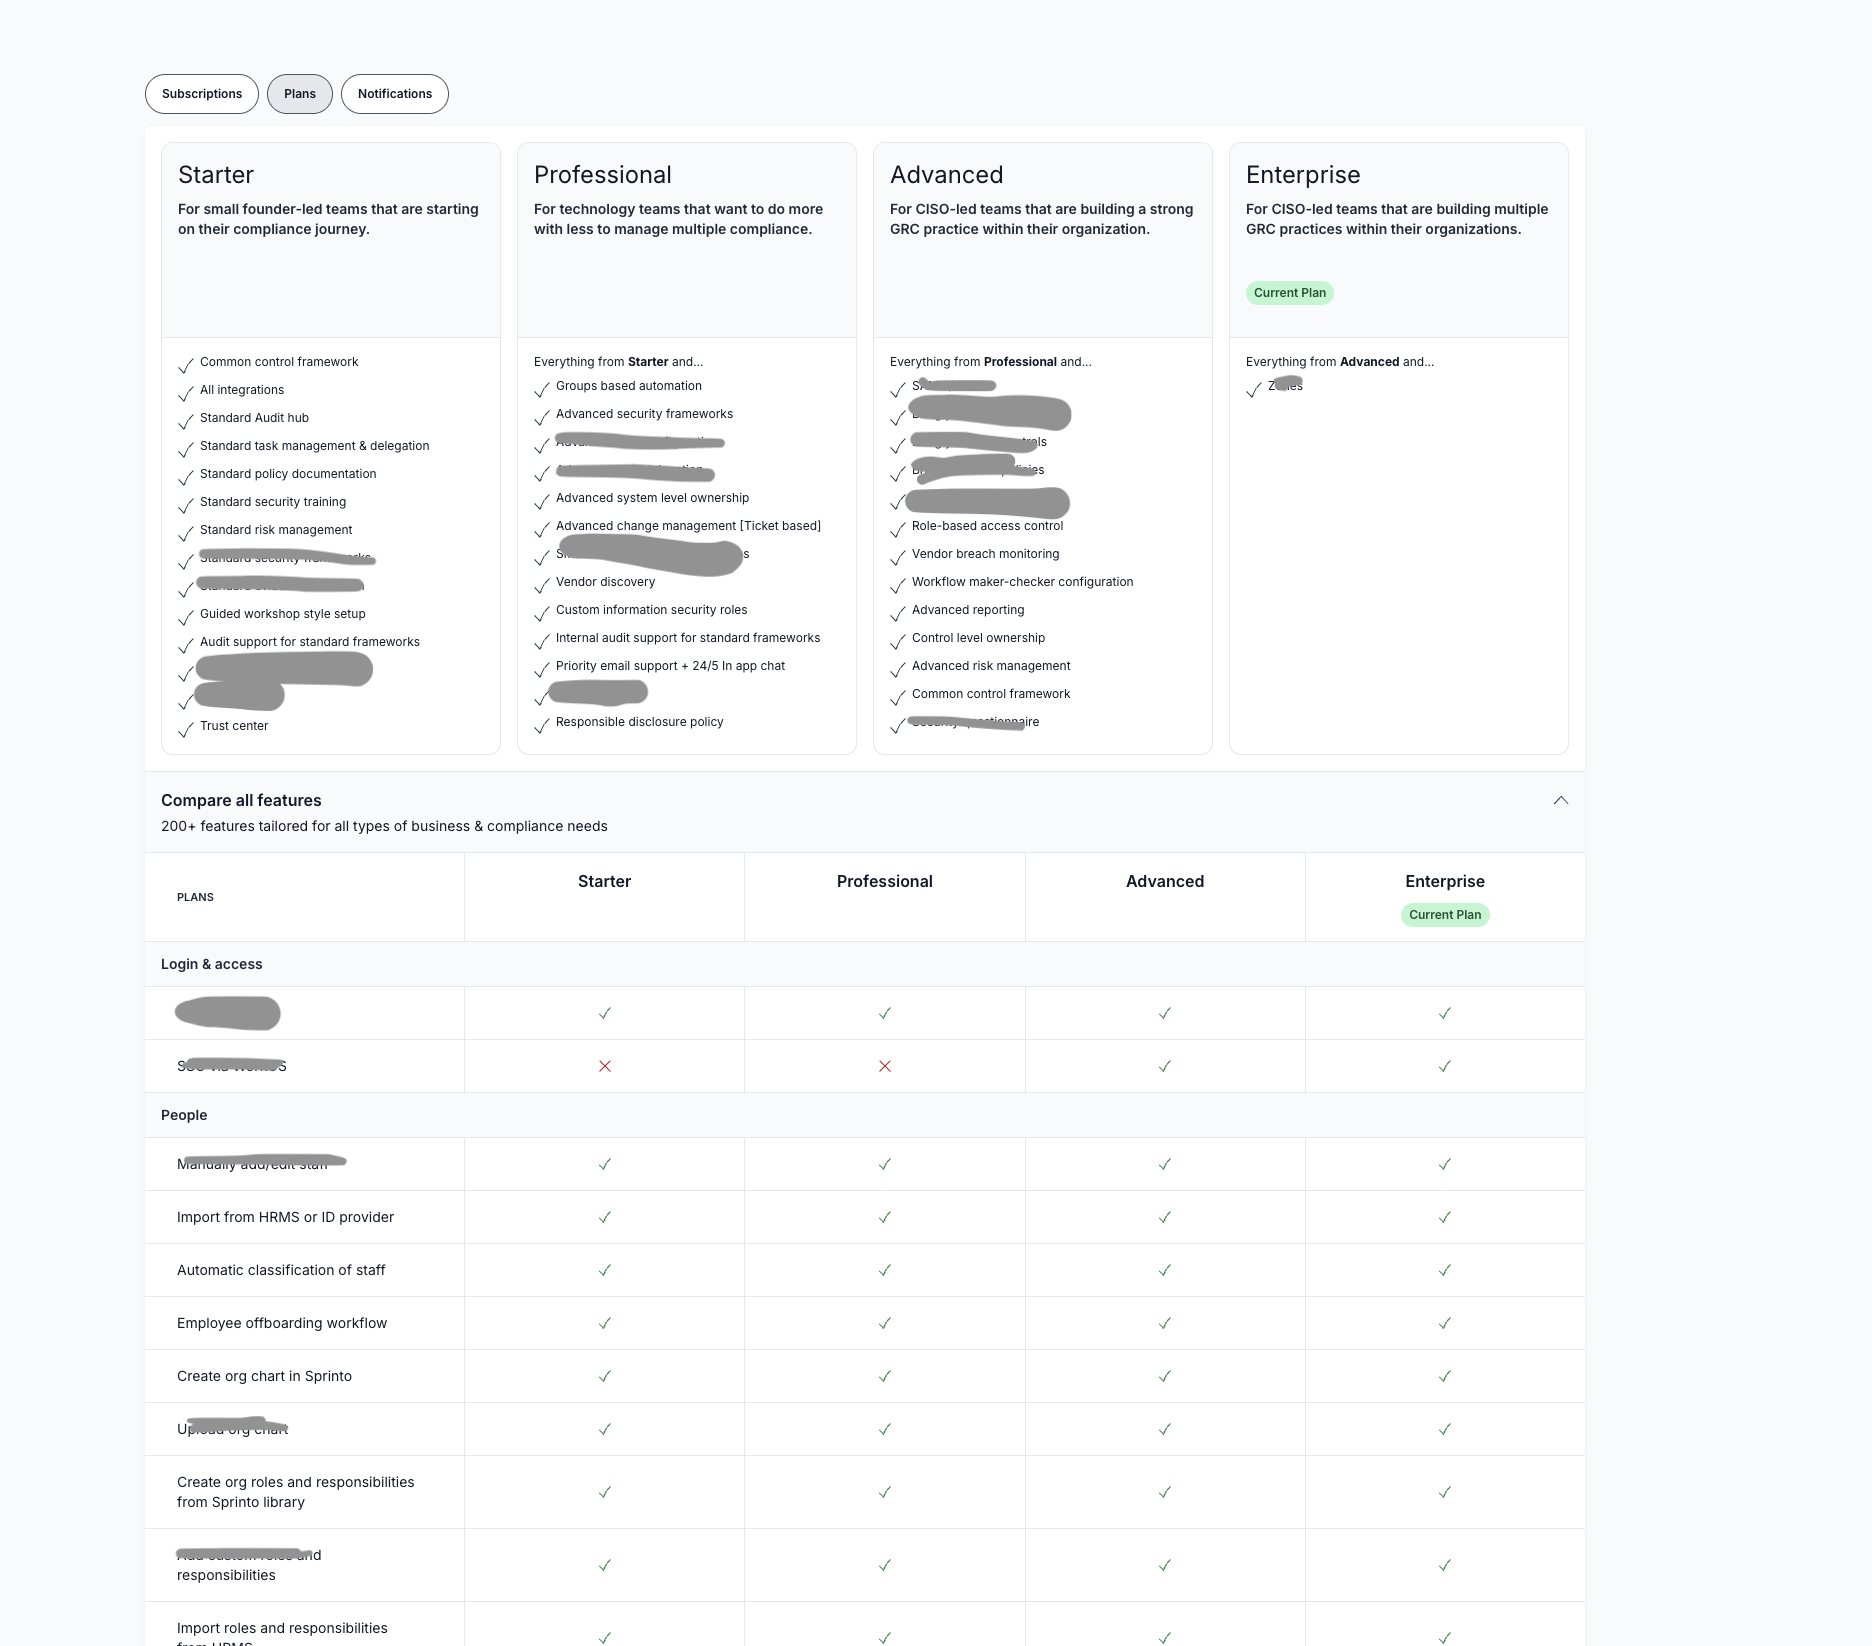1872x1646 pixels.
Task: Collapse the Compare all features section
Action: coord(1560,800)
